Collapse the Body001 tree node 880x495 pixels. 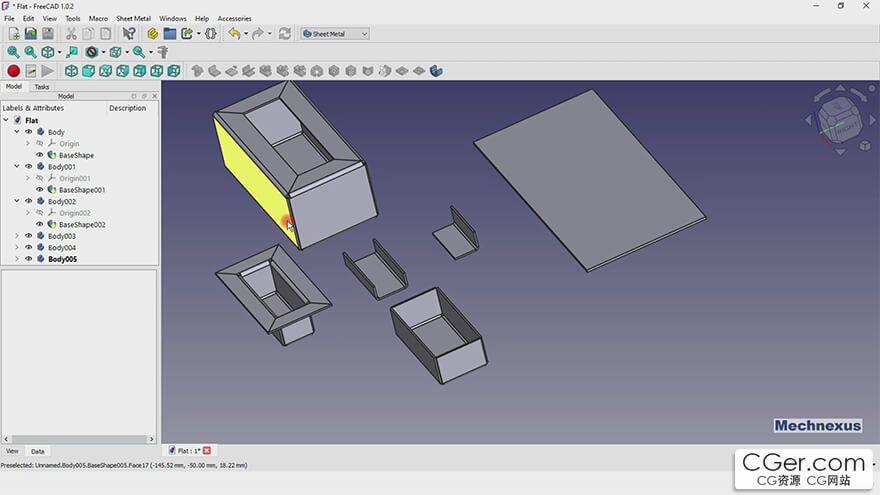coord(17,167)
